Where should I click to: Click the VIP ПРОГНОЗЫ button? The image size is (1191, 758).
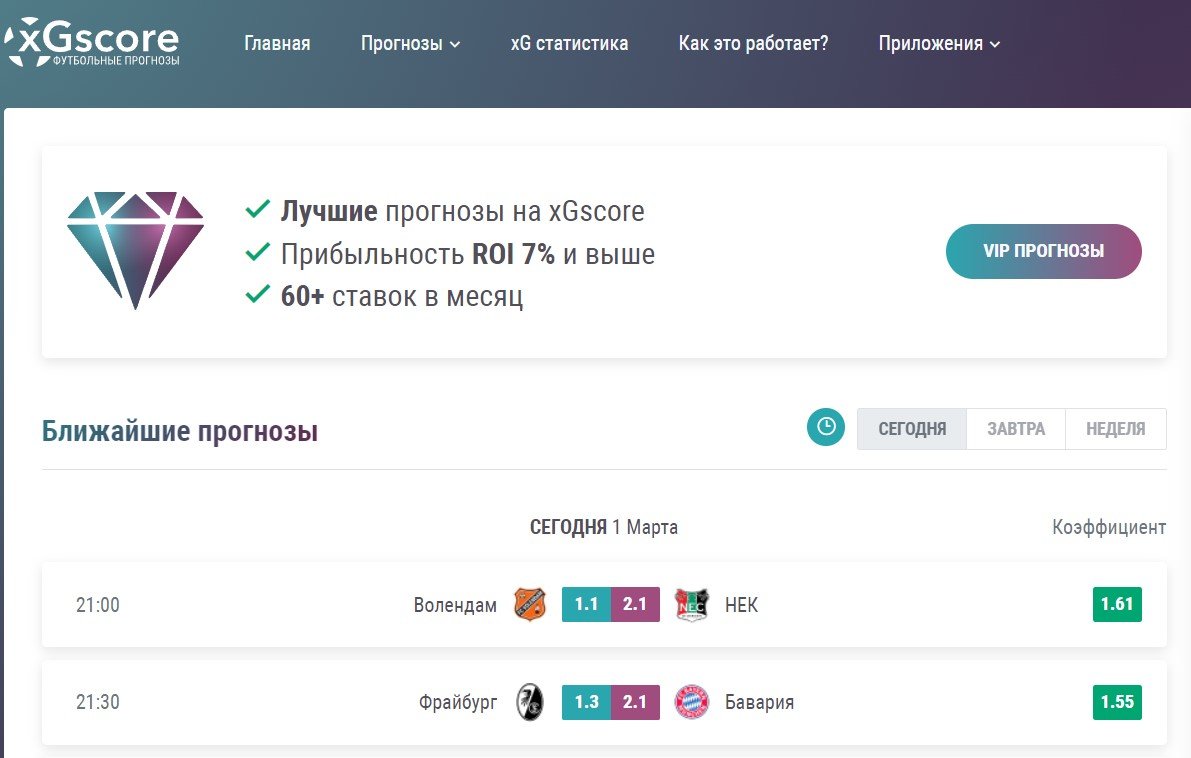click(x=1043, y=251)
